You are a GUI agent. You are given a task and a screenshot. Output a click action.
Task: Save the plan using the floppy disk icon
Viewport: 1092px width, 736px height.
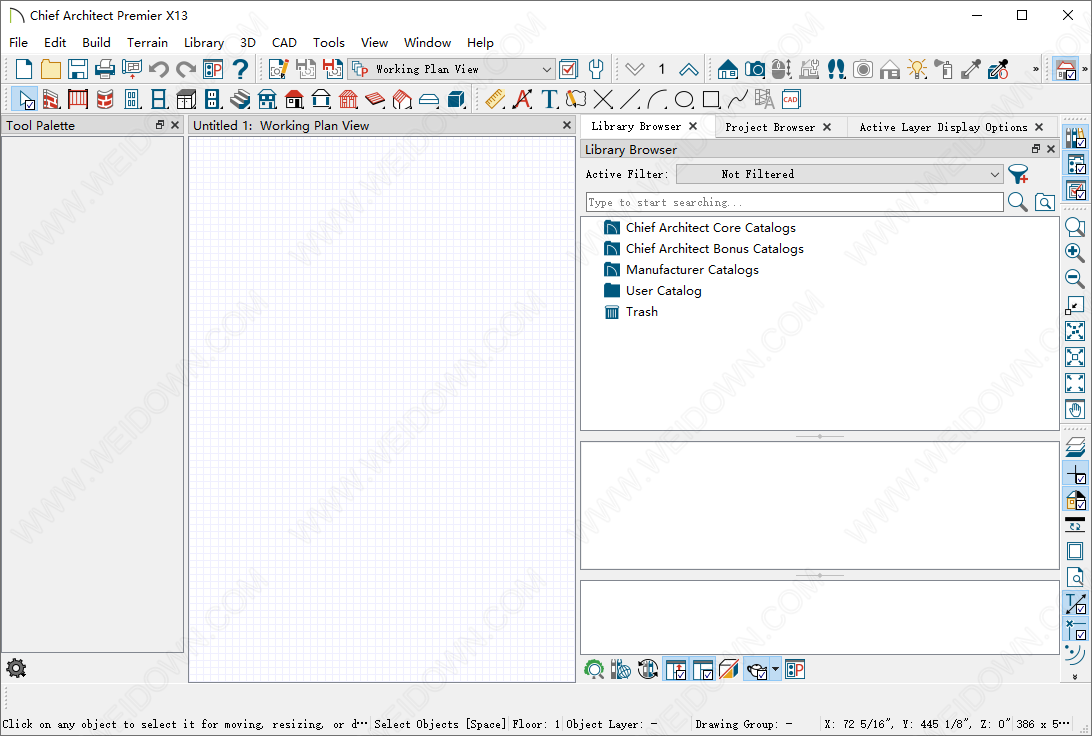pyautogui.click(x=77, y=69)
